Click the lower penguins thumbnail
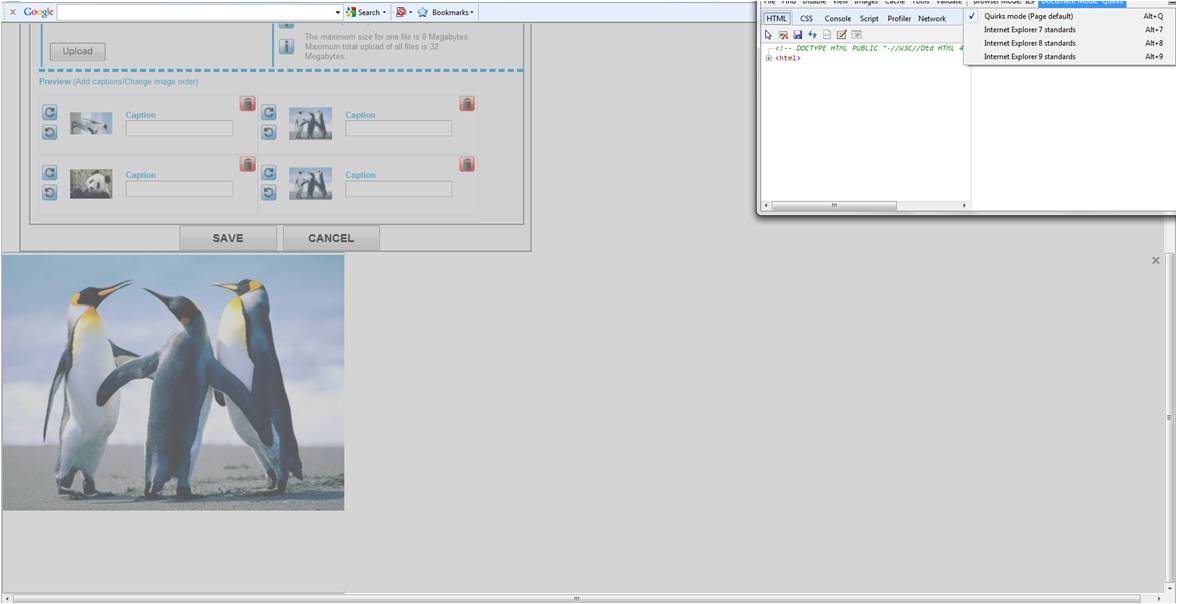1177x604 pixels. click(x=310, y=183)
